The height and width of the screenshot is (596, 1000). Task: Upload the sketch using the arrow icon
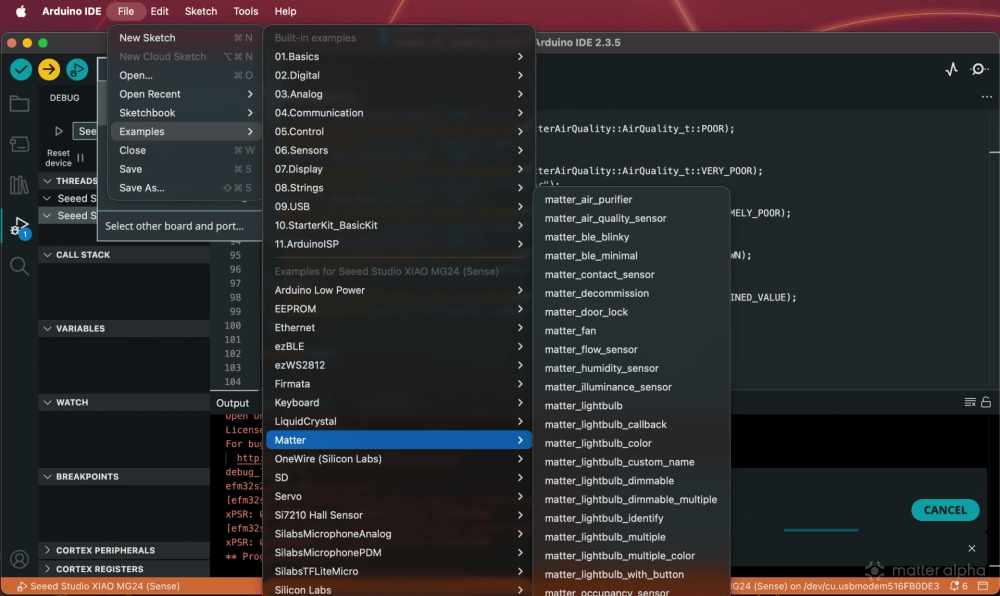[x=47, y=70]
